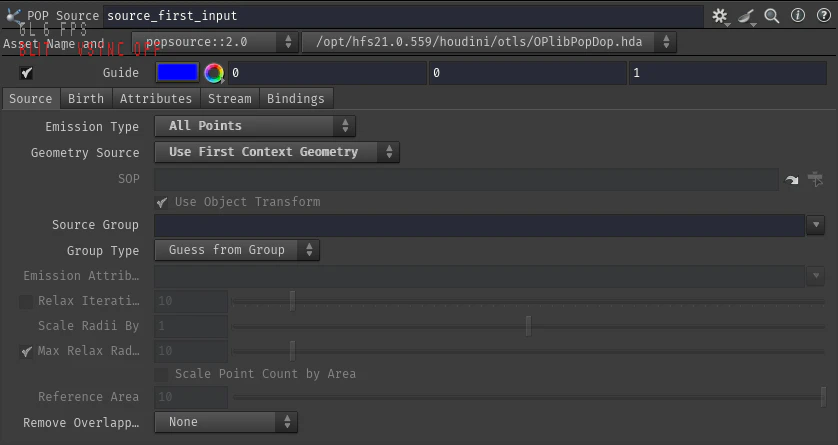Open Emission Type dropdown
838x445 pixels.
tap(255, 126)
